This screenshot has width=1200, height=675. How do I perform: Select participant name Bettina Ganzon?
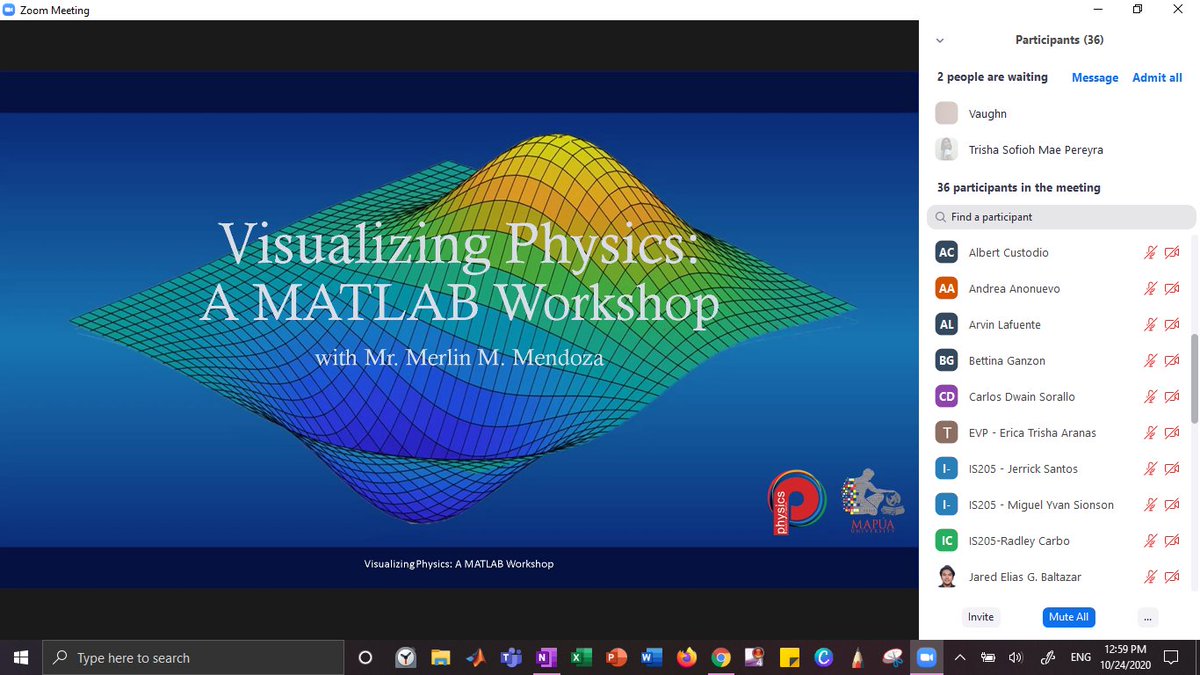pos(1007,361)
